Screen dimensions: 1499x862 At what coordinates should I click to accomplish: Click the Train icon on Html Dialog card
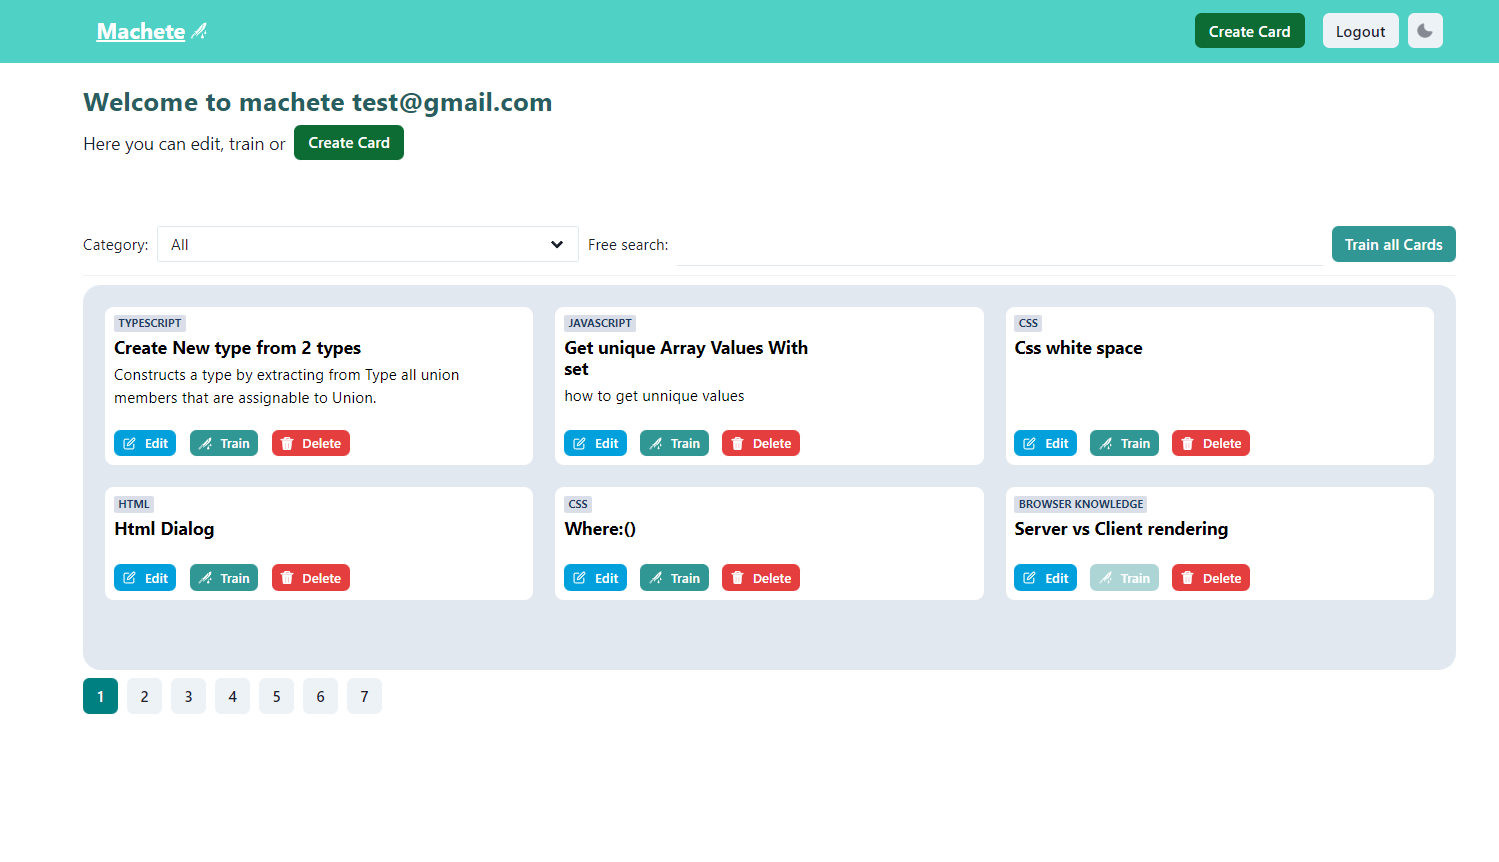[x=206, y=578]
